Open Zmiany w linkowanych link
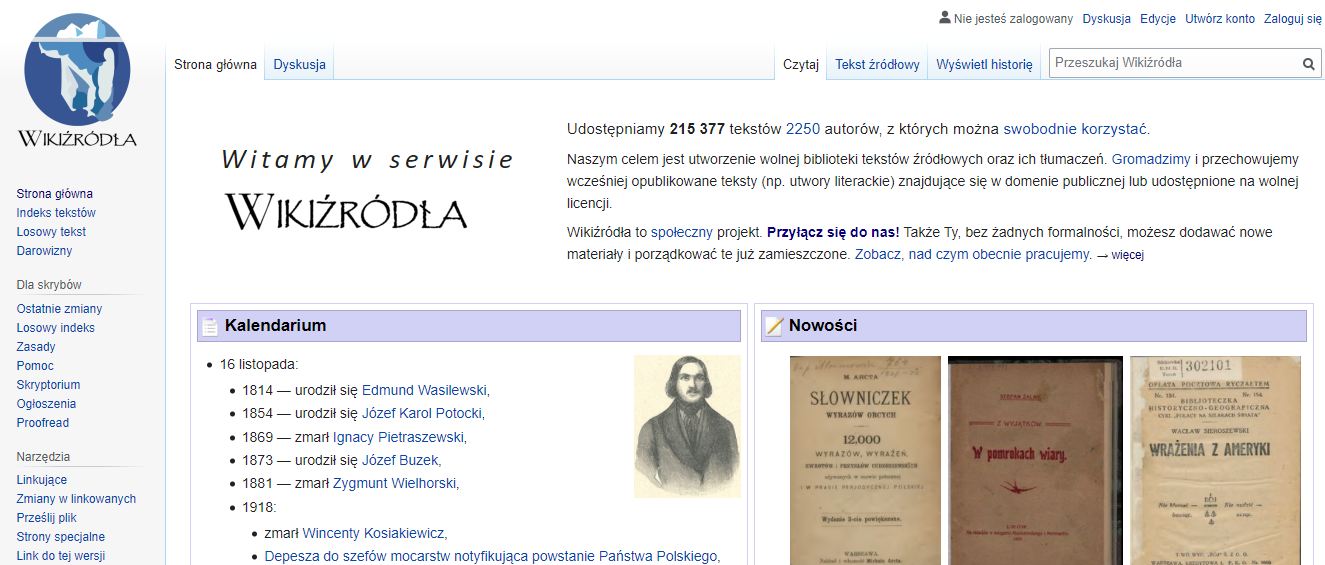The image size is (1325, 565). point(76,499)
